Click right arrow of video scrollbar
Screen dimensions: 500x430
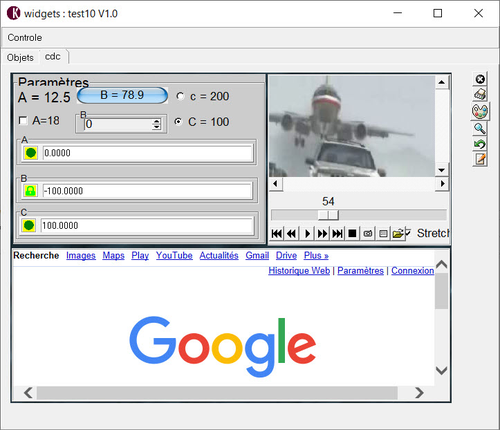[x=442, y=184]
